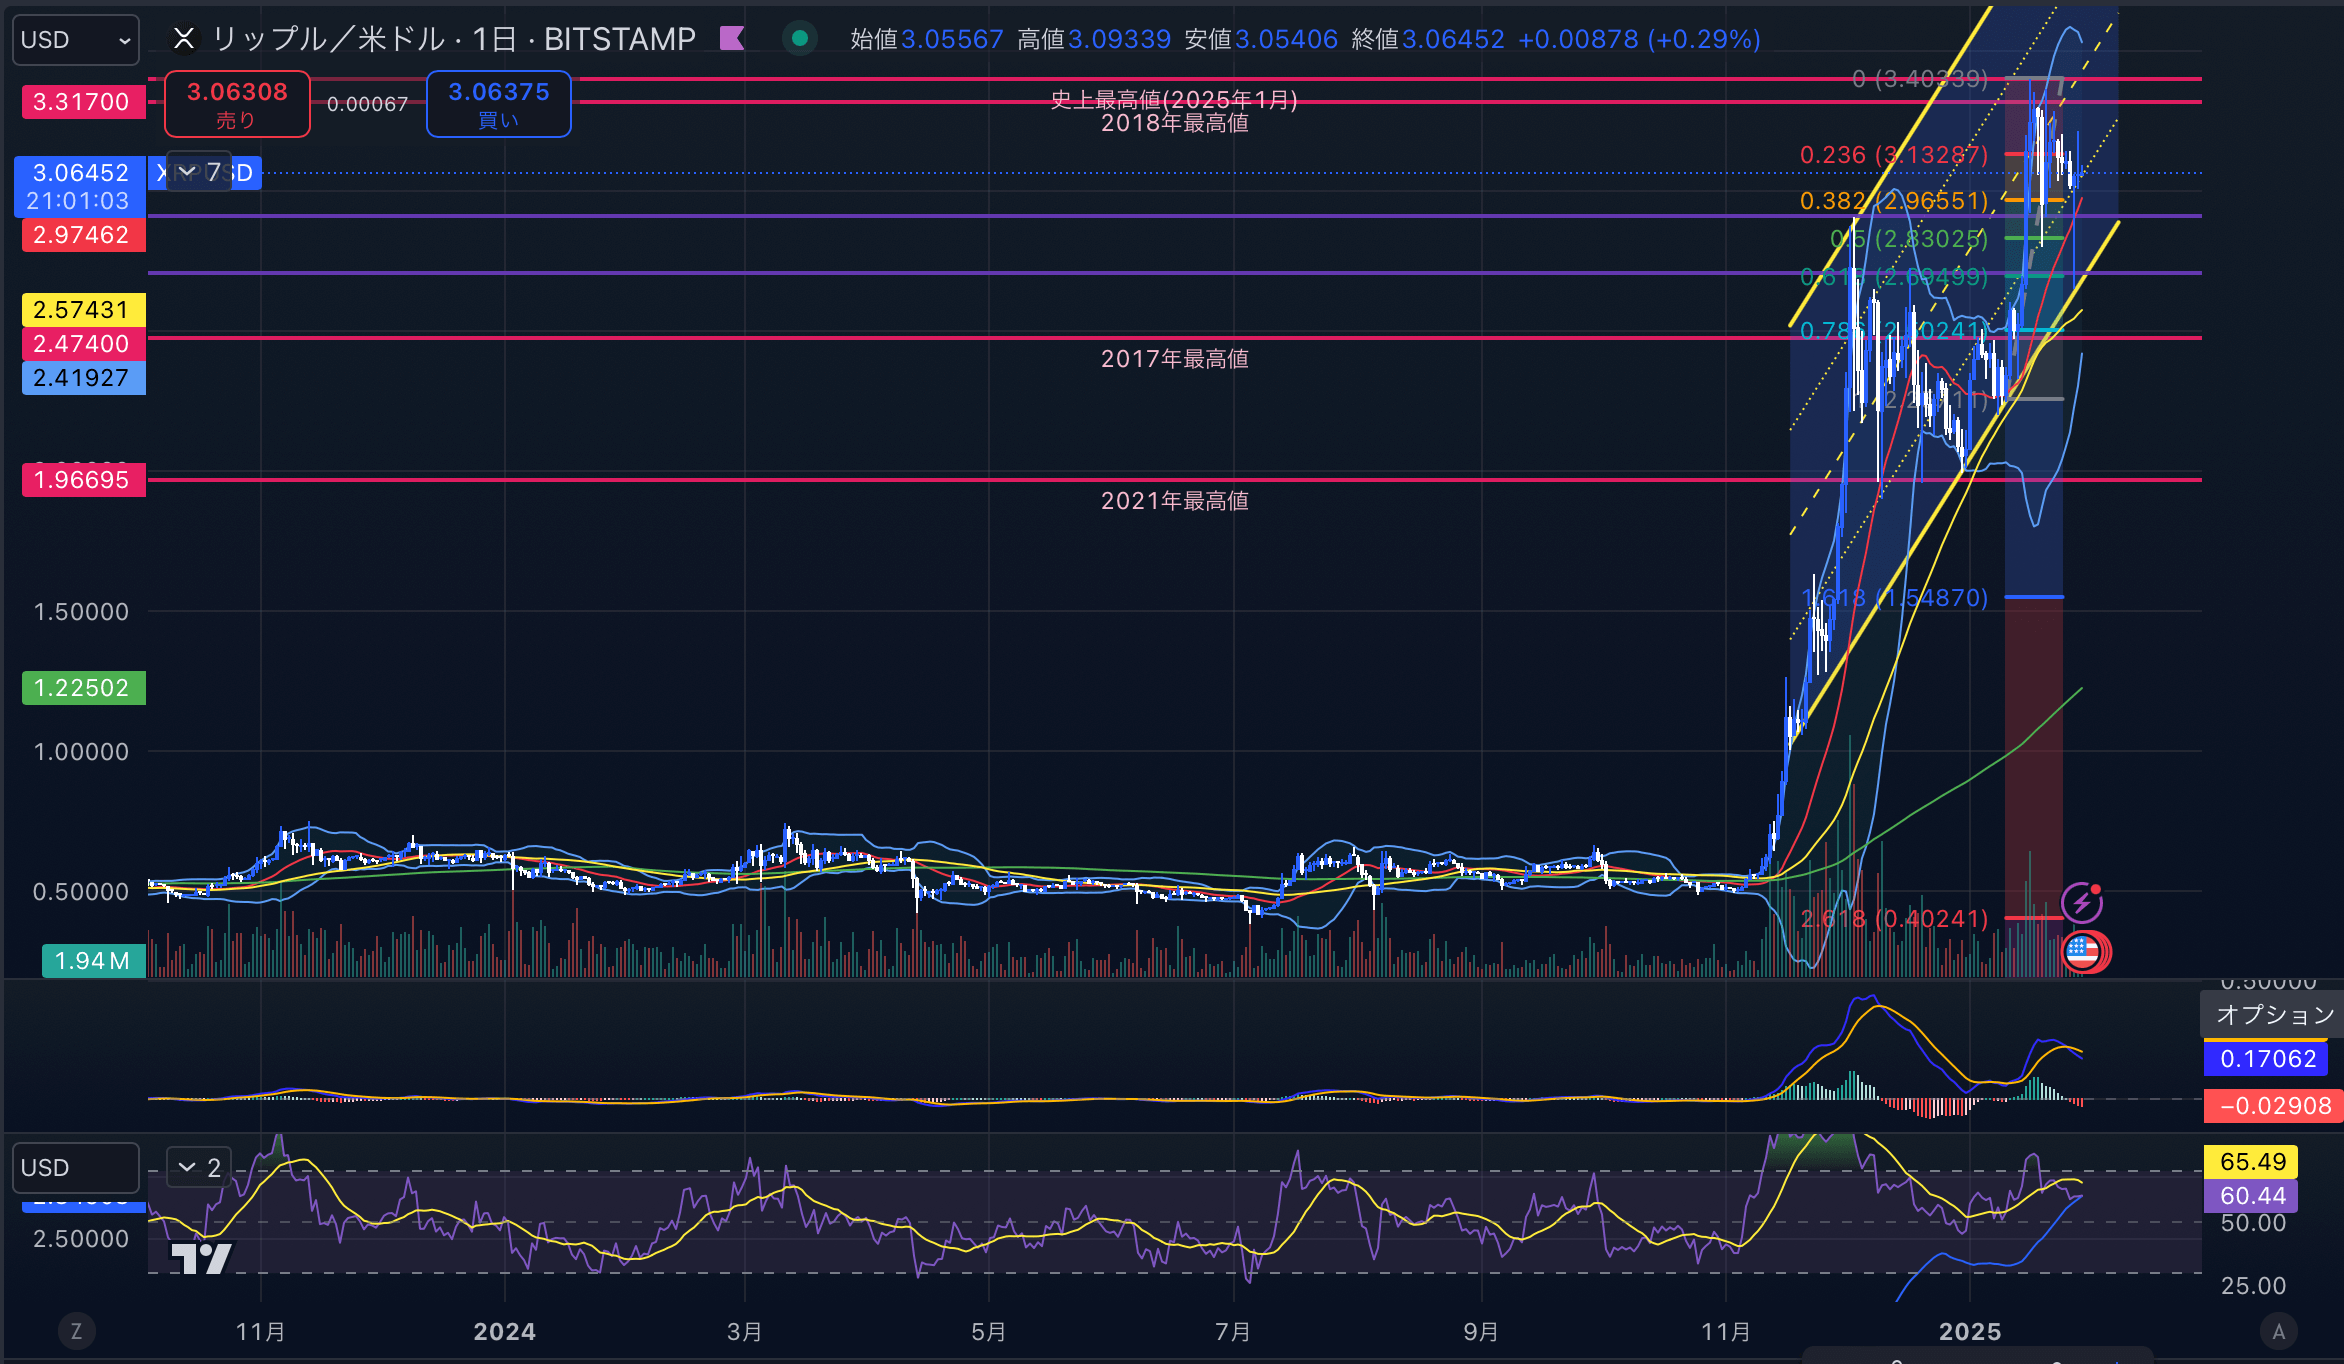
Task: Open the lower pane USD dropdown
Action: pos(76,1168)
